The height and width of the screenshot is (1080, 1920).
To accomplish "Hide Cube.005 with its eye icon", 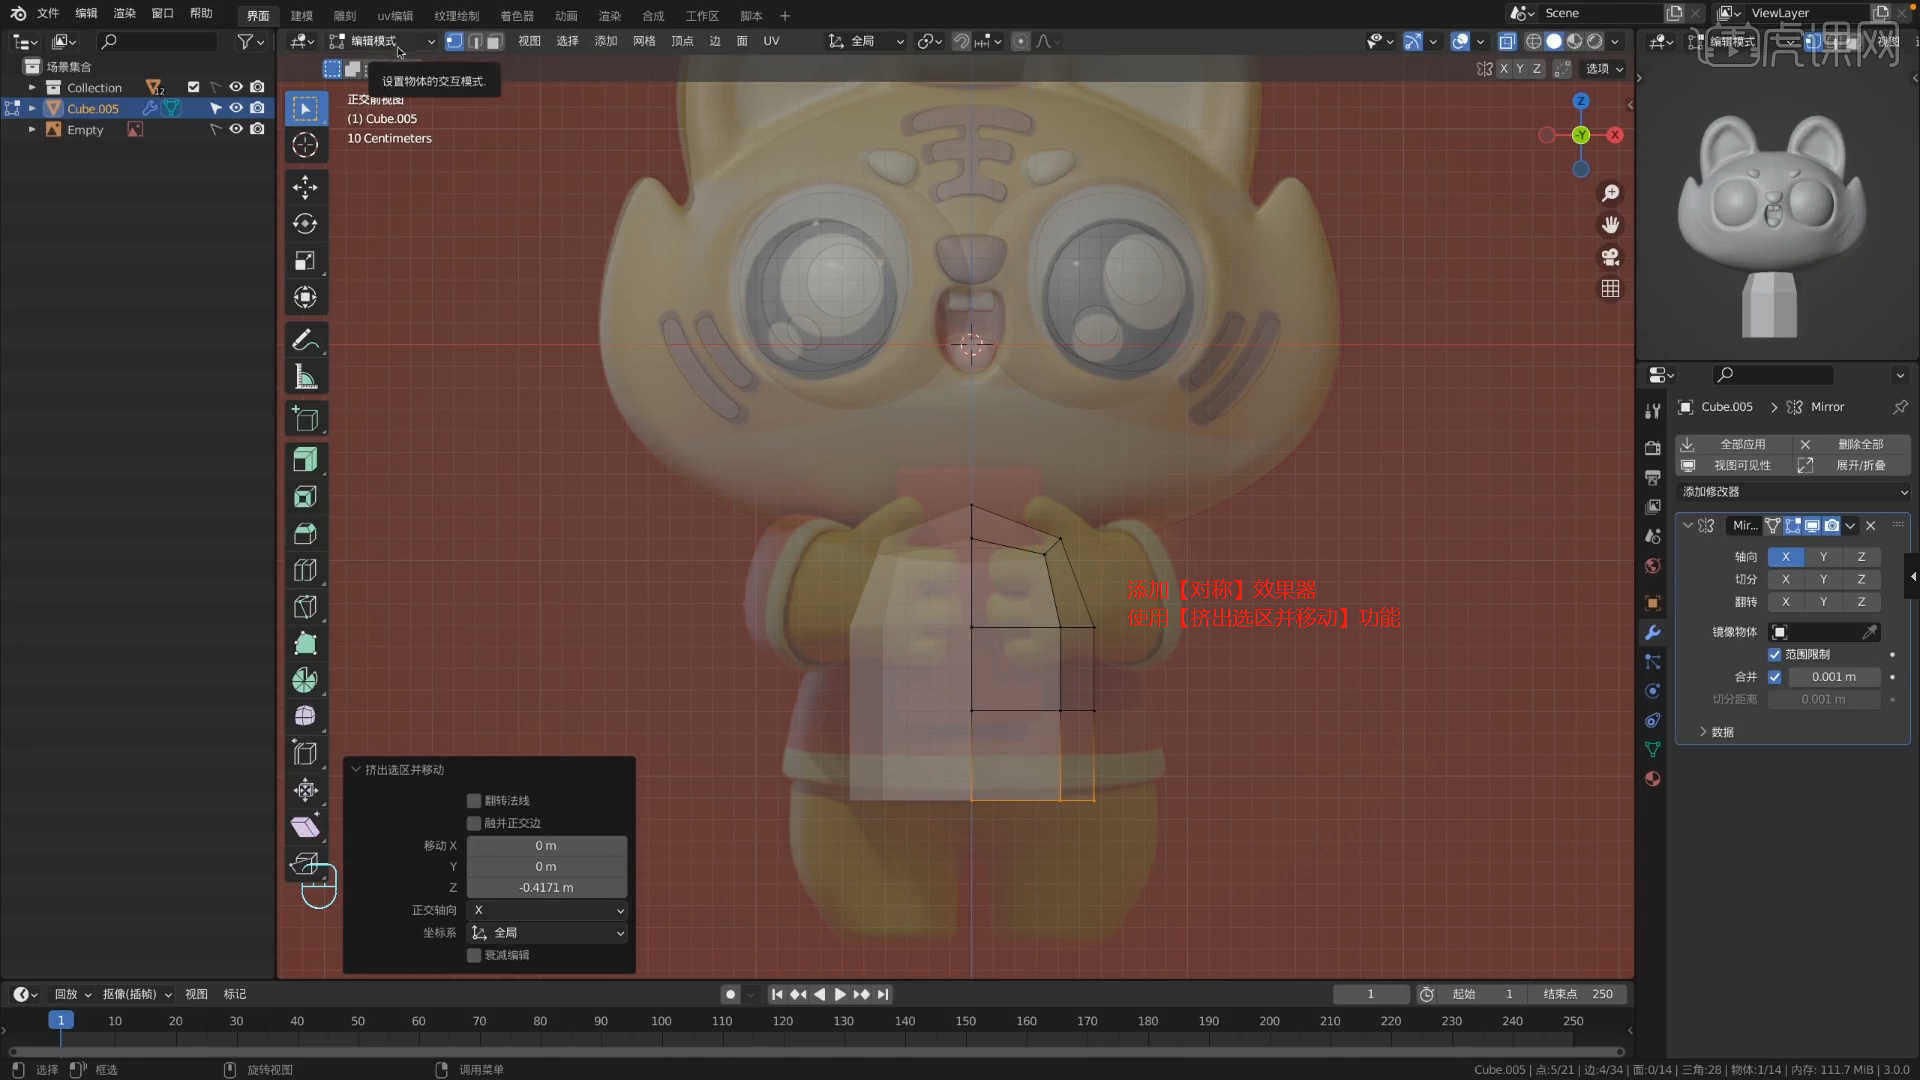I will point(236,108).
